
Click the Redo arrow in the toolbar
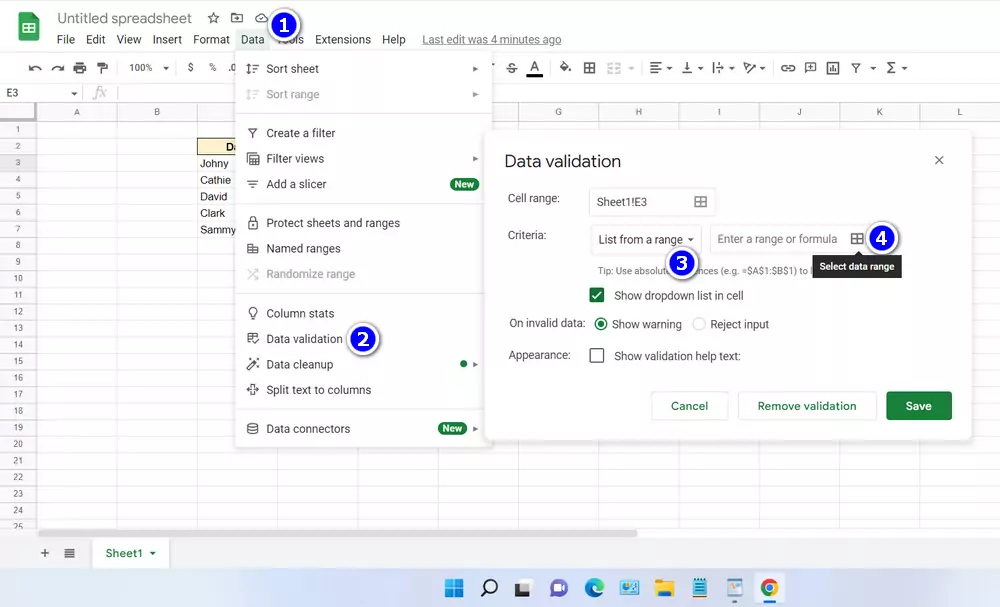[57, 68]
